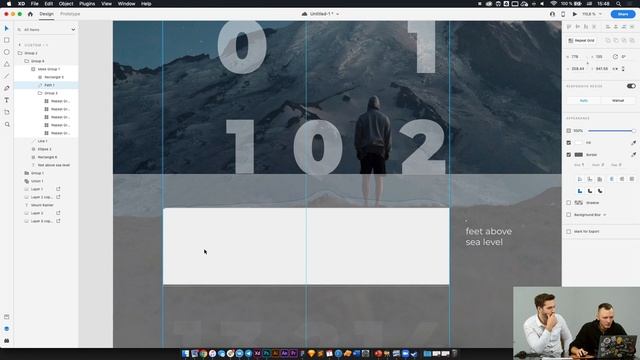Image resolution: width=640 pixels, height=360 pixels.
Task: Start the desktop preview play button
Action: click(575, 14)
